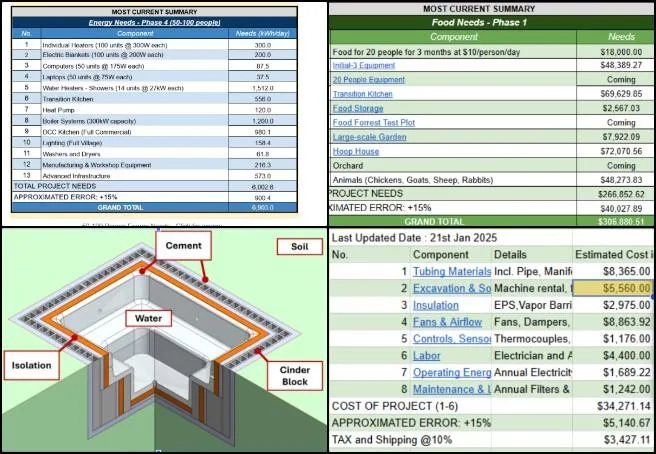Open the Energy Needs Phase 4 title link
This screenshot has width=656, height=454.
pyautogui.click(x=154, y=23)
